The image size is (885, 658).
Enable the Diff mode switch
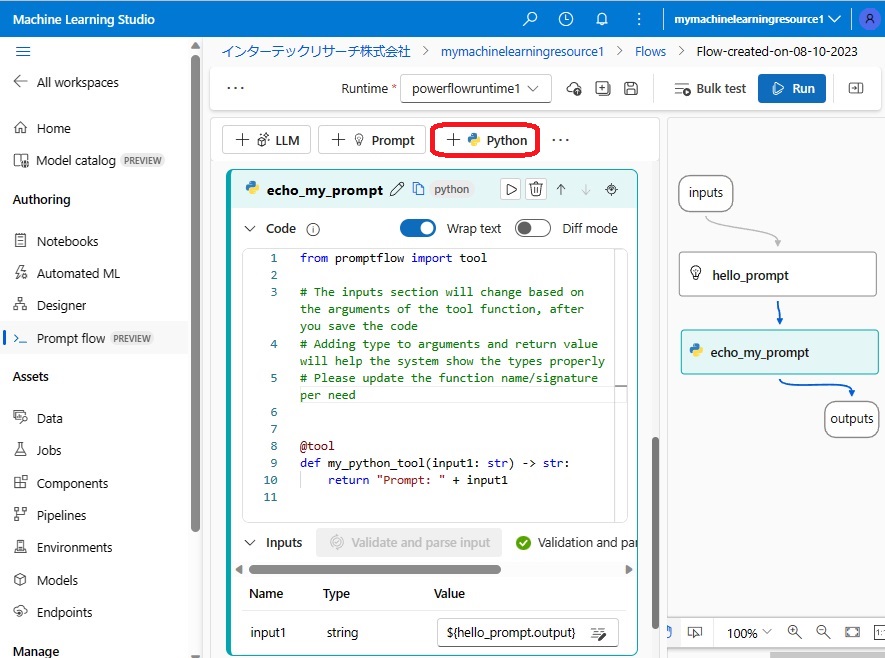point(533,229)
